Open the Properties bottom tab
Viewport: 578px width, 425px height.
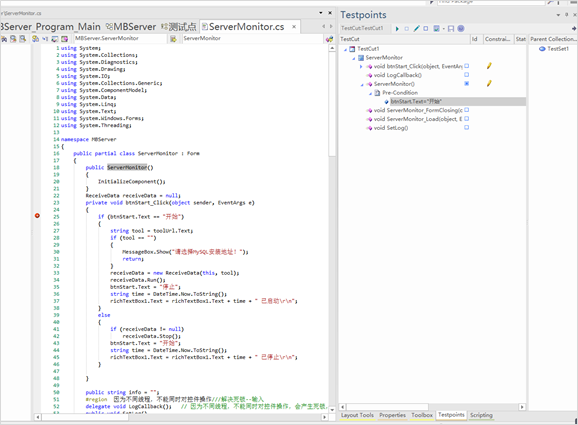click(392, 415)
